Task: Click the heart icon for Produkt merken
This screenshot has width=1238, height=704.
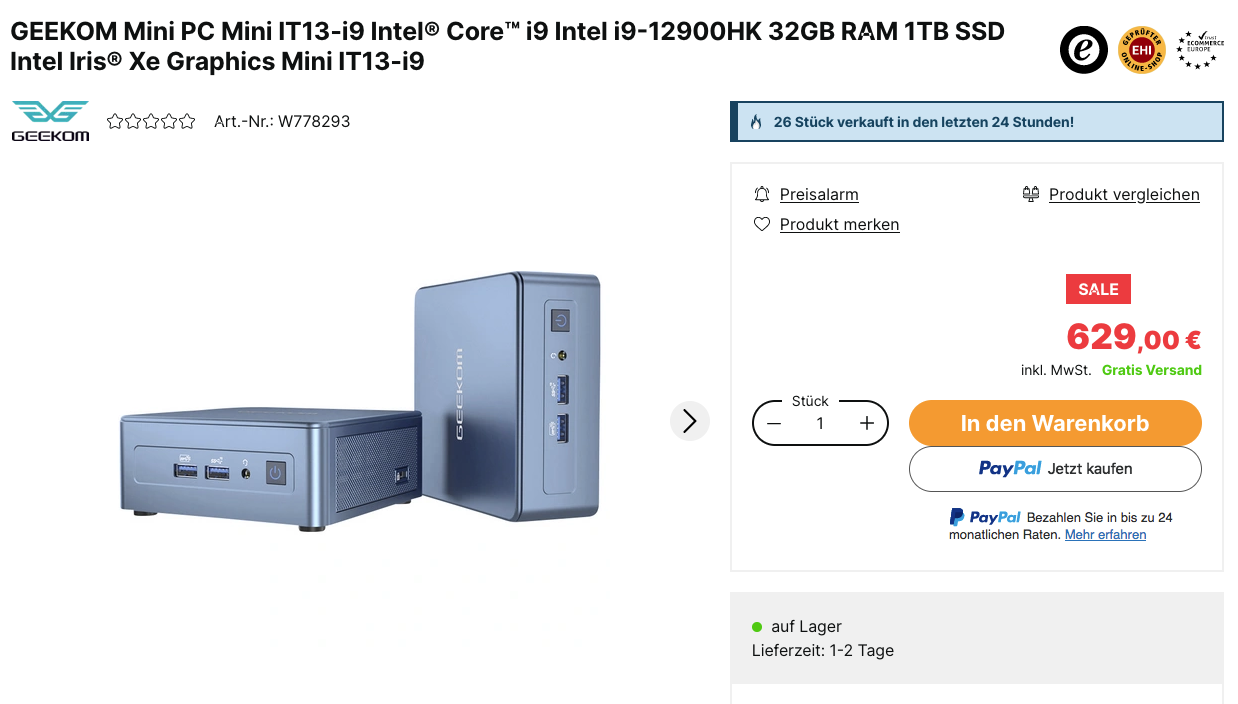Action: [762, 224]
